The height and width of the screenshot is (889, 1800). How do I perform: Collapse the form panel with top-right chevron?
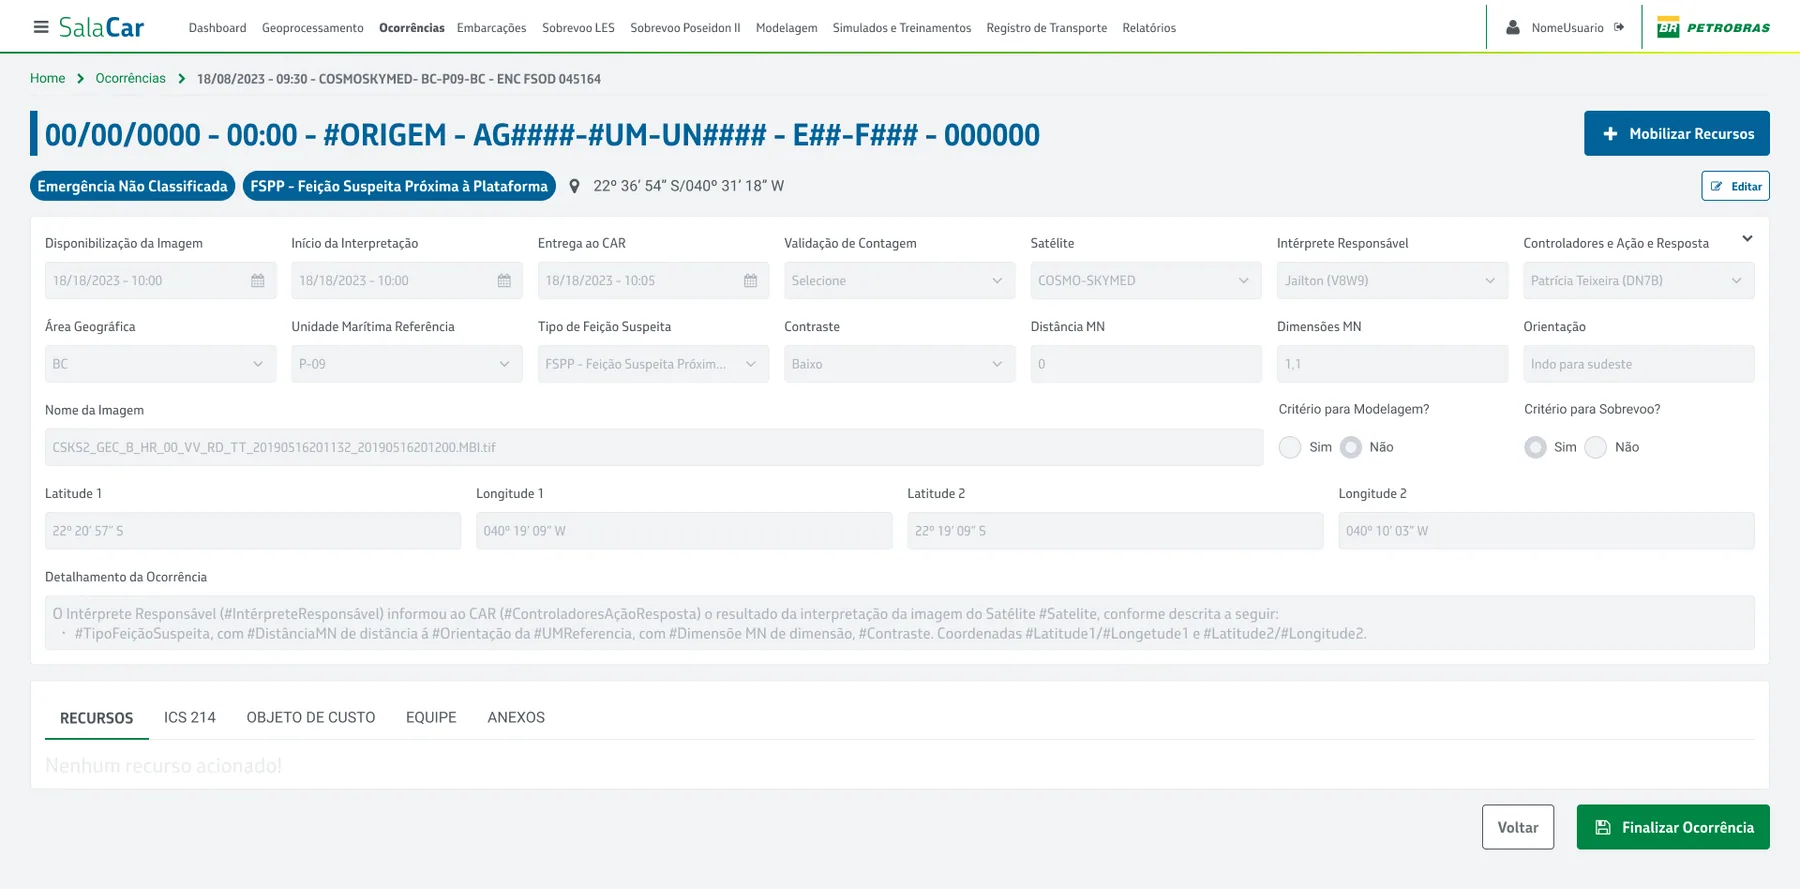coord(1747,238)
